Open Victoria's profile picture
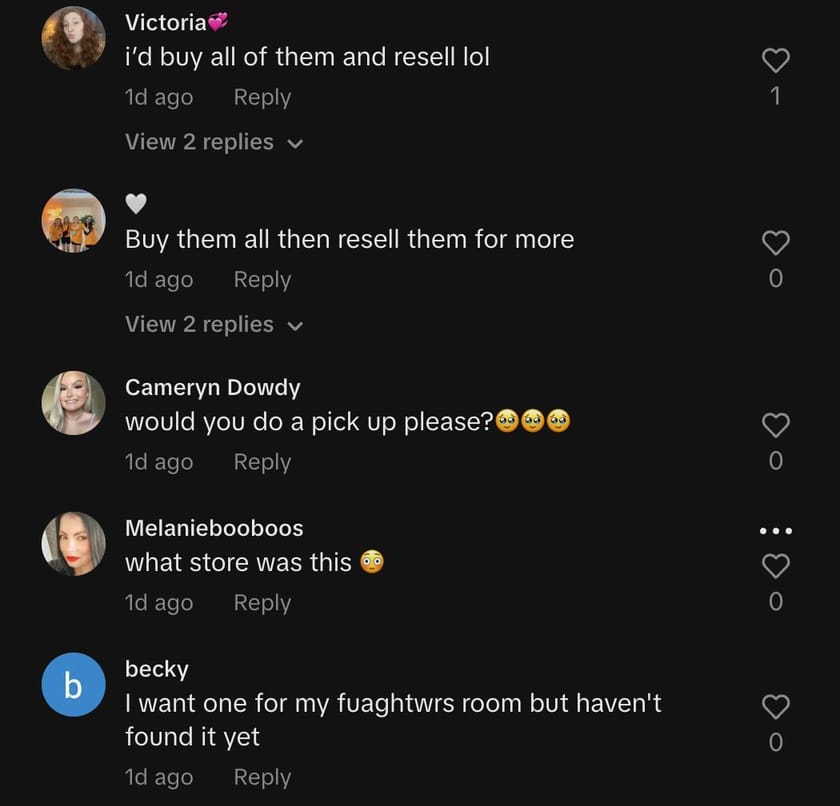The height and width of the screenshot is (806, 840). 73,38
